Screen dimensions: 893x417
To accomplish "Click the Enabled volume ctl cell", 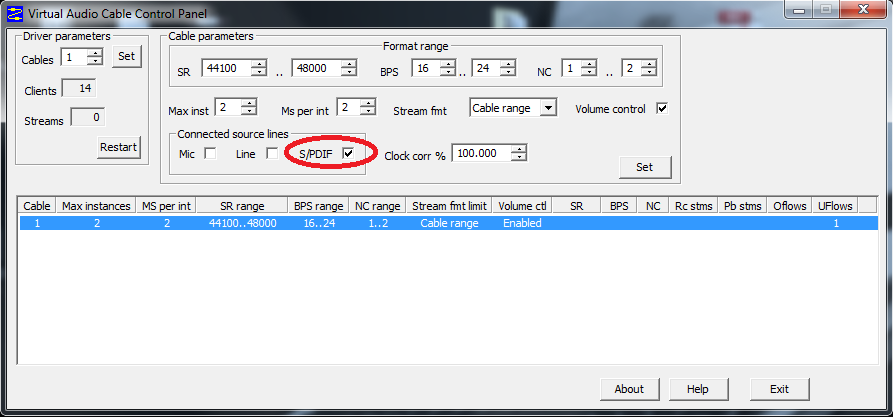I will (522, 223).
